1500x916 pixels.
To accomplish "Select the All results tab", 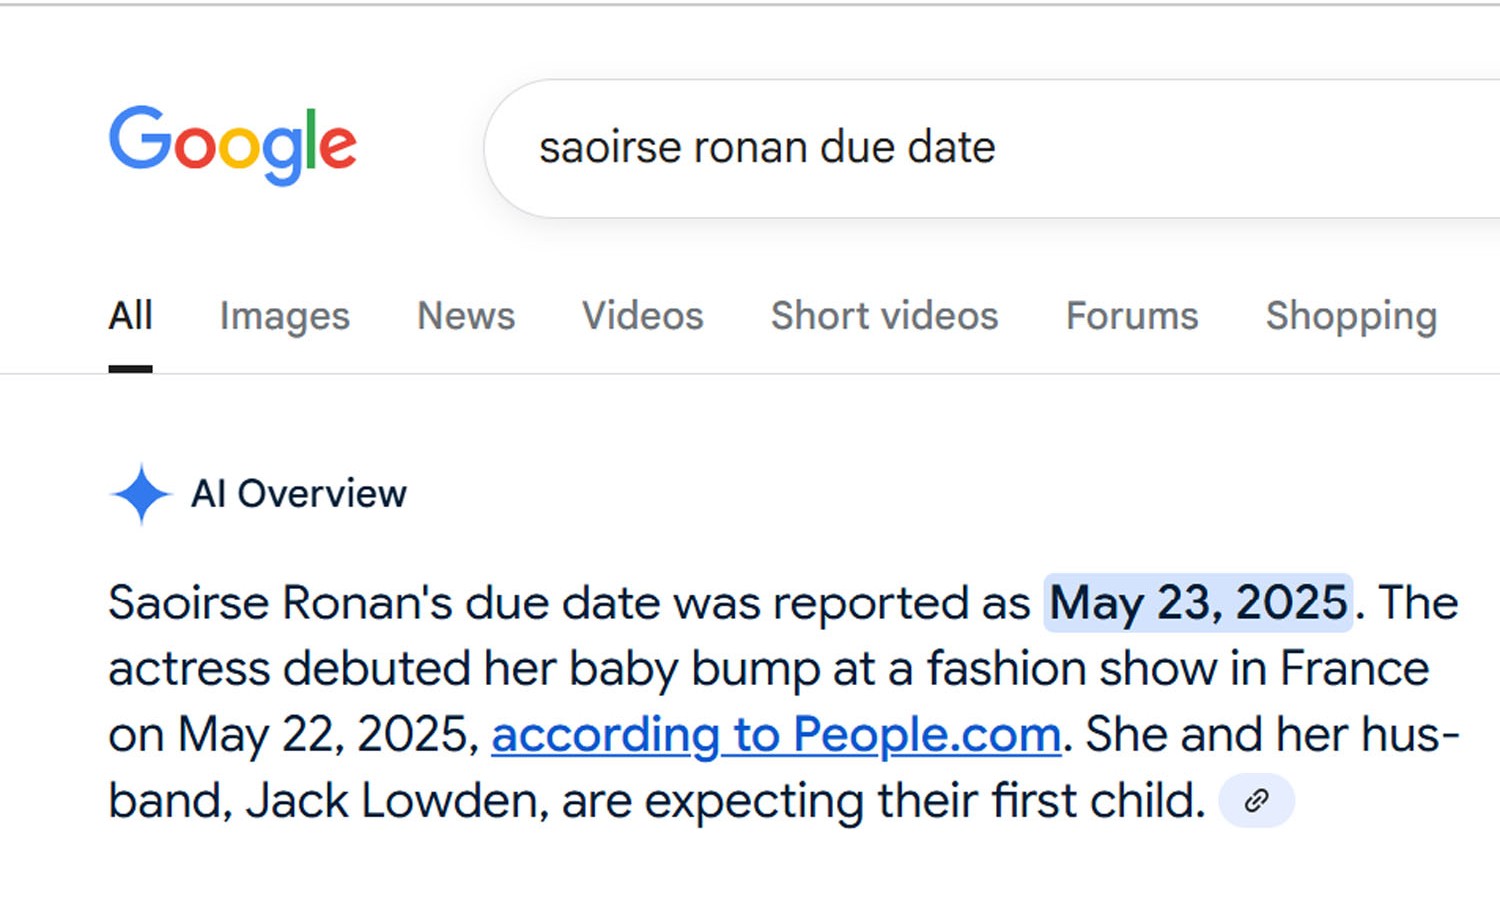I will point(130,316).
